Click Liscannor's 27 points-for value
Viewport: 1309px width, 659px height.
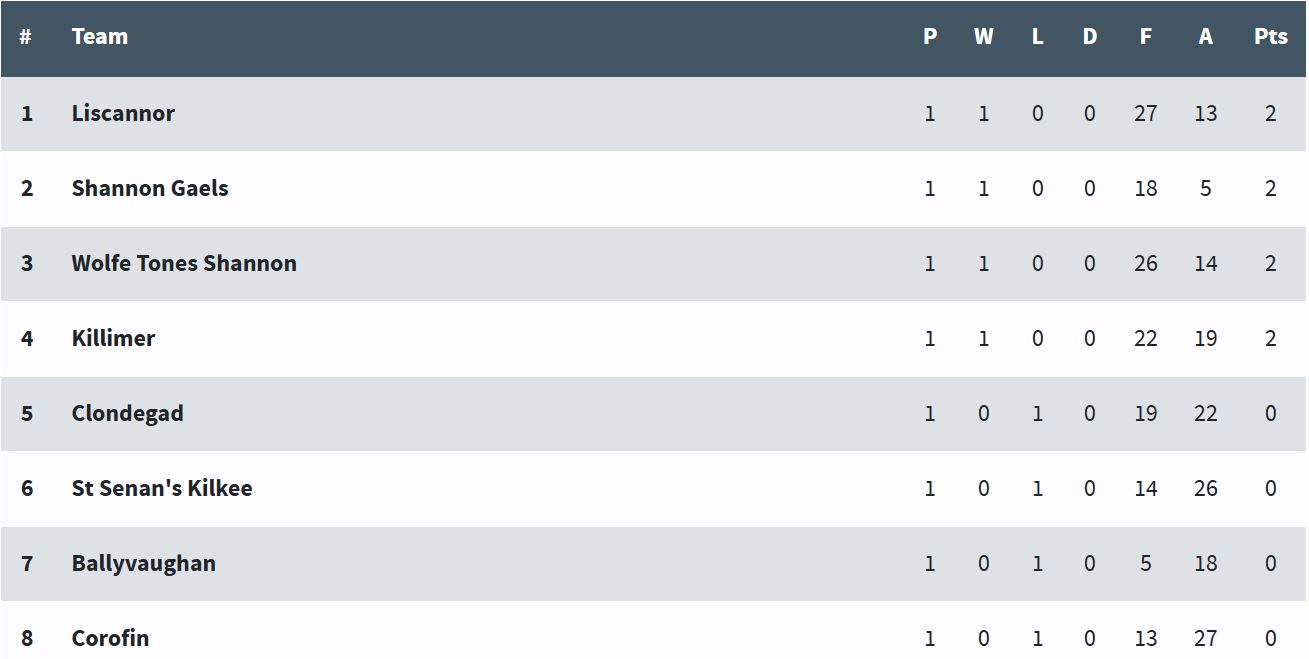coord(1146,114)
